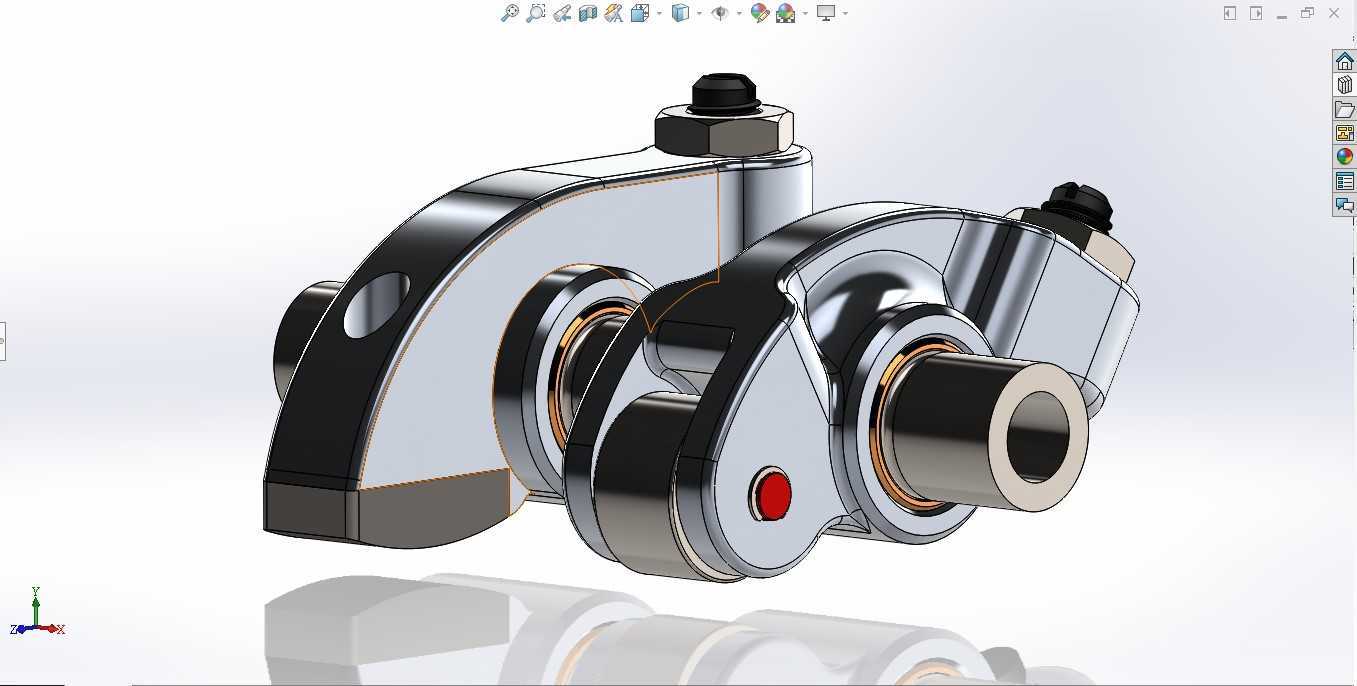This screenshot has width=1357, height=686.
Task: Open Edit Appearance tool
Action: click(760, 13)
